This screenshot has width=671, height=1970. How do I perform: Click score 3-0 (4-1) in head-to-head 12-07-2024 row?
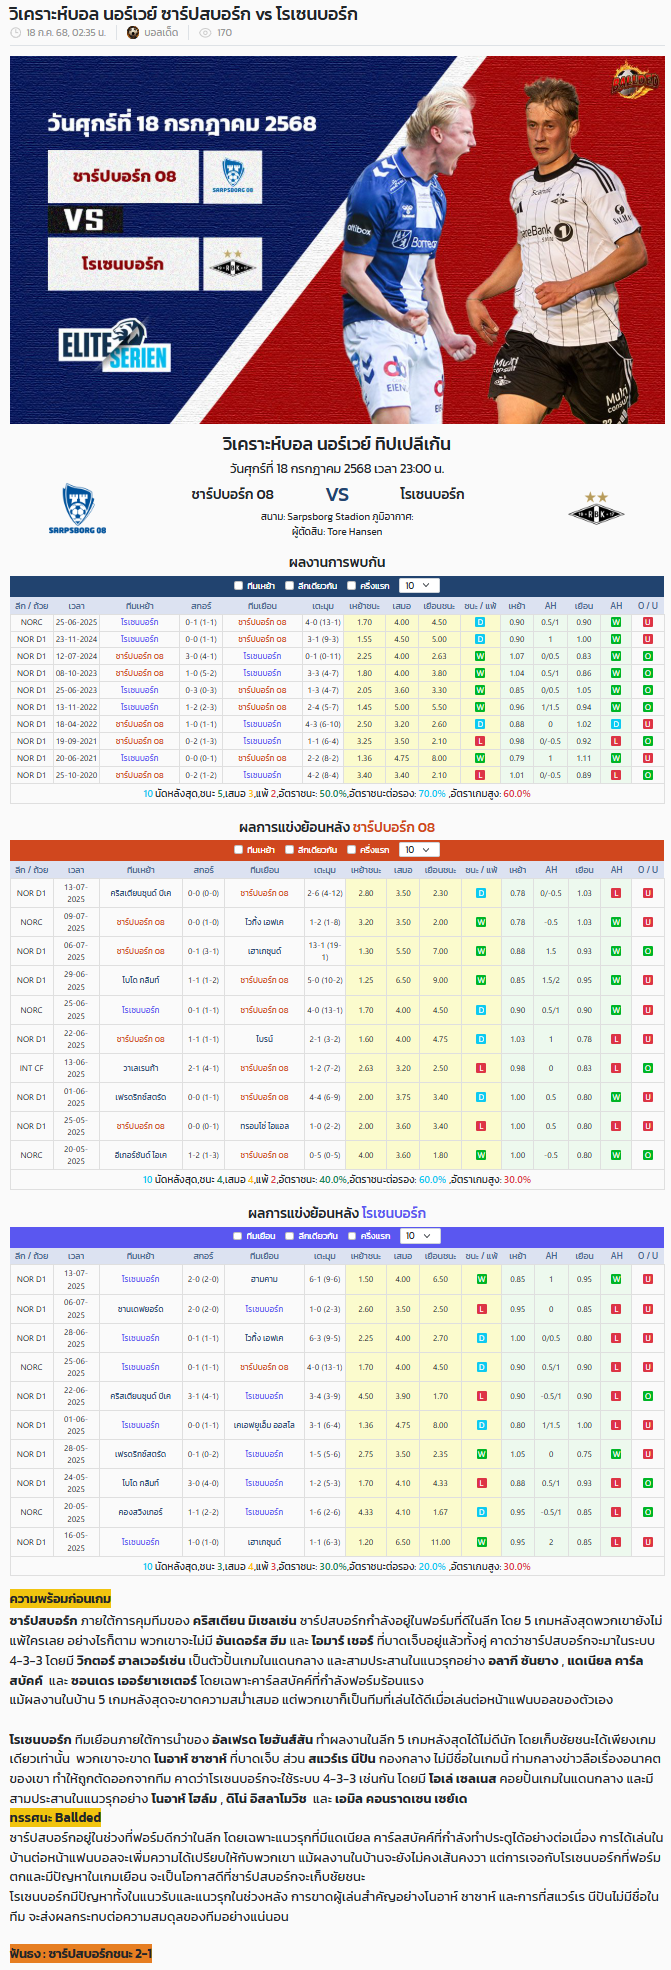pyautogui.click(x=201, y=656)
